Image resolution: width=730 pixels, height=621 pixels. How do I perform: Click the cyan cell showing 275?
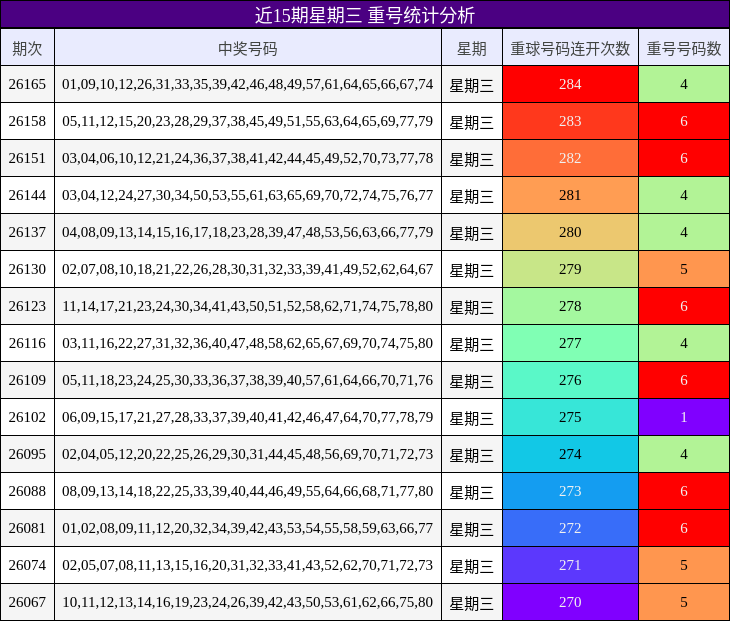tap(570, 417)
